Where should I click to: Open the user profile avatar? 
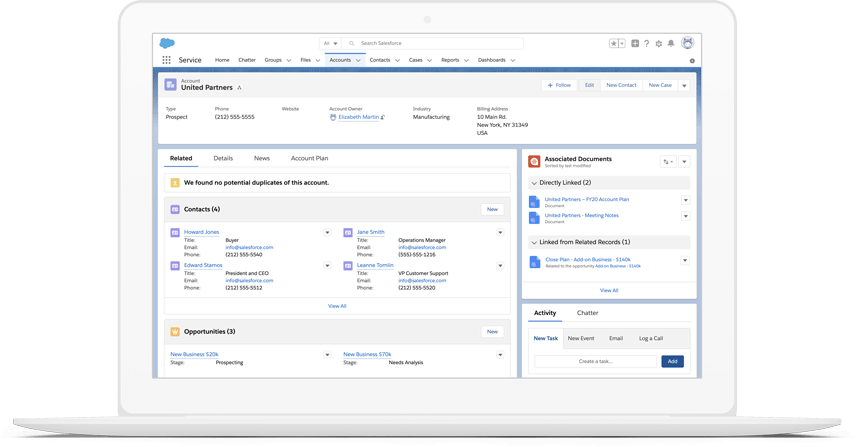point(688,43)
